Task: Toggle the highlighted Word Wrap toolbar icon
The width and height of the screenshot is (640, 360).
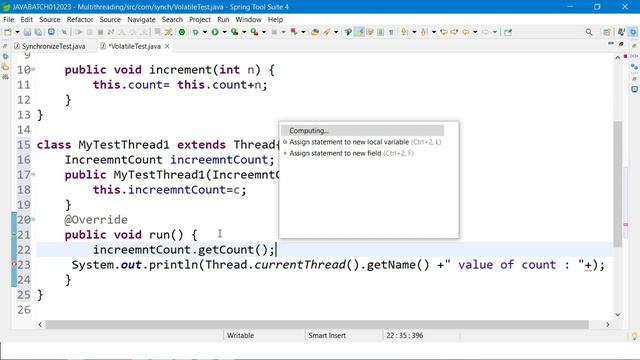Action: point(360,32)
